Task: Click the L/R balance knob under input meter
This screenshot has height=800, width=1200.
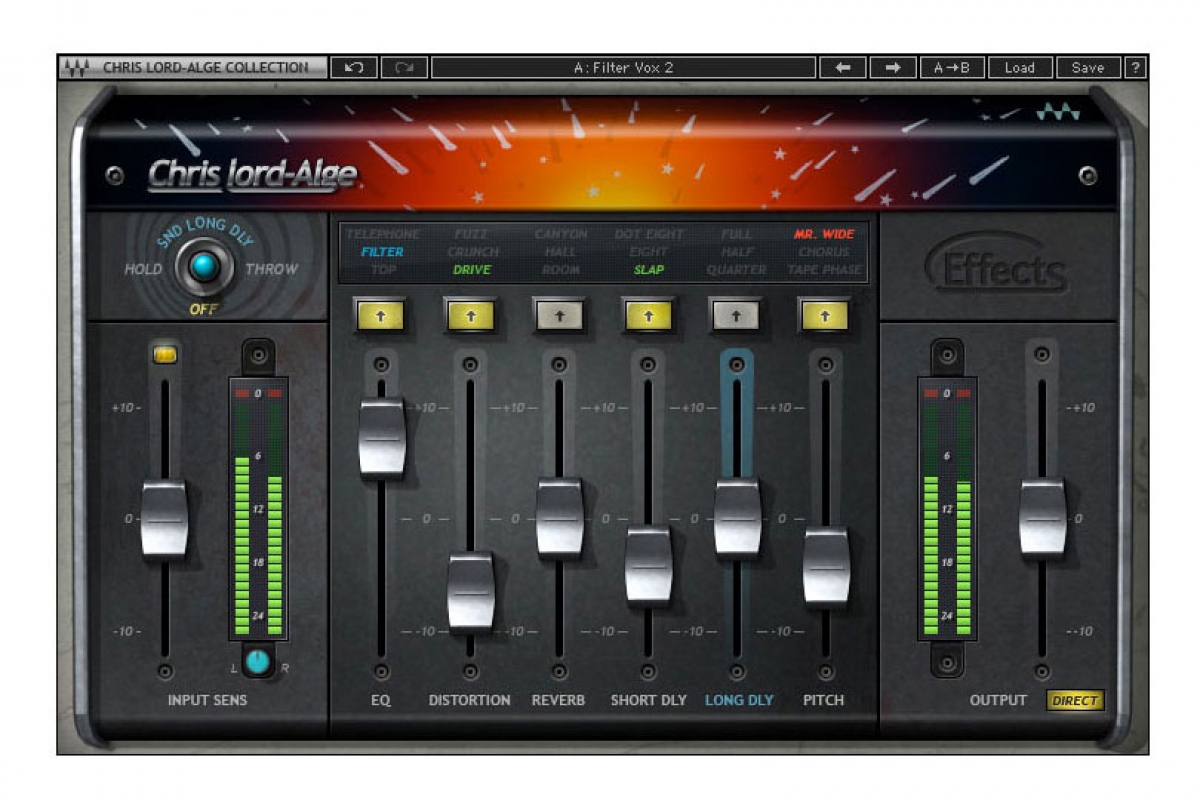Action: coord(258,661)
